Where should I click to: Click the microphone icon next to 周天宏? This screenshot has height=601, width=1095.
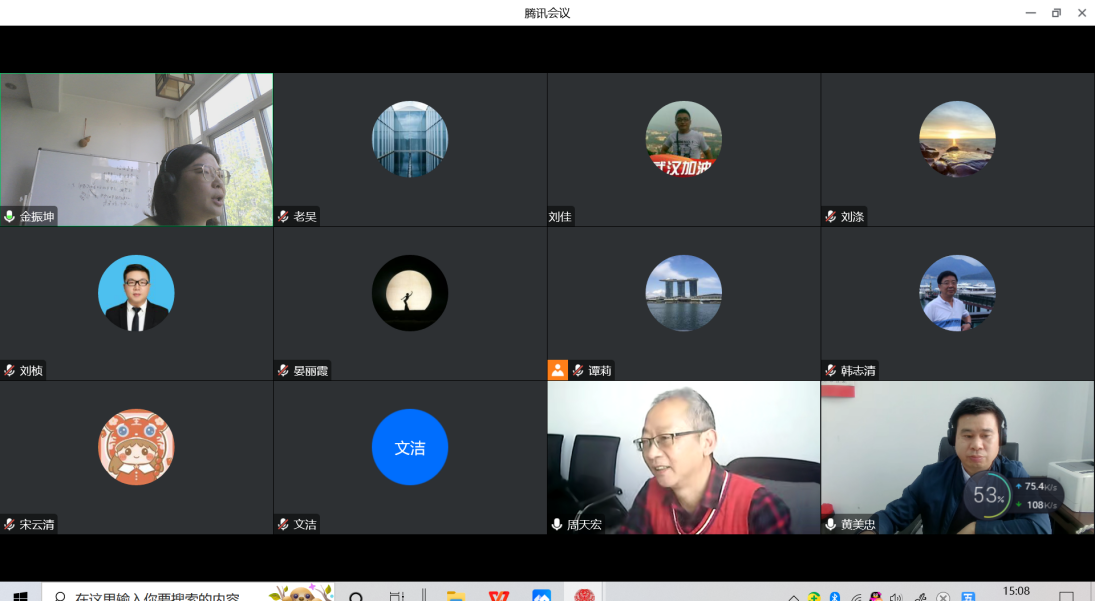click(558, 524)
